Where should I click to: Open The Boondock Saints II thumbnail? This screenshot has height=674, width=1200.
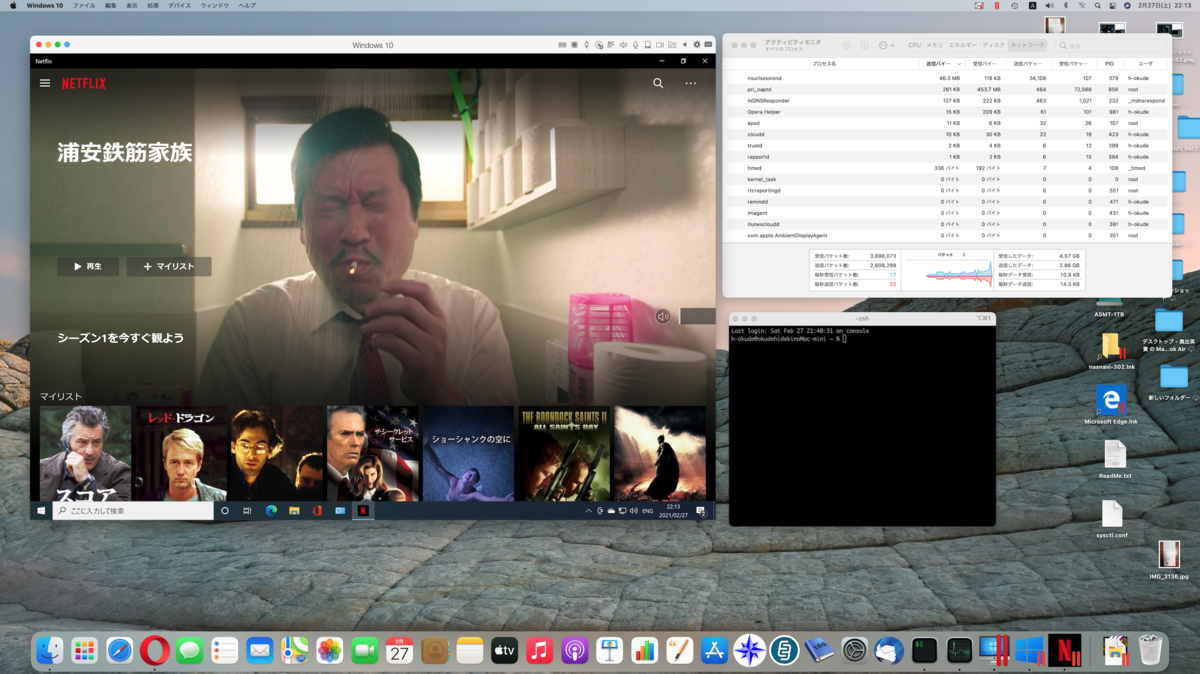point(564,453)
